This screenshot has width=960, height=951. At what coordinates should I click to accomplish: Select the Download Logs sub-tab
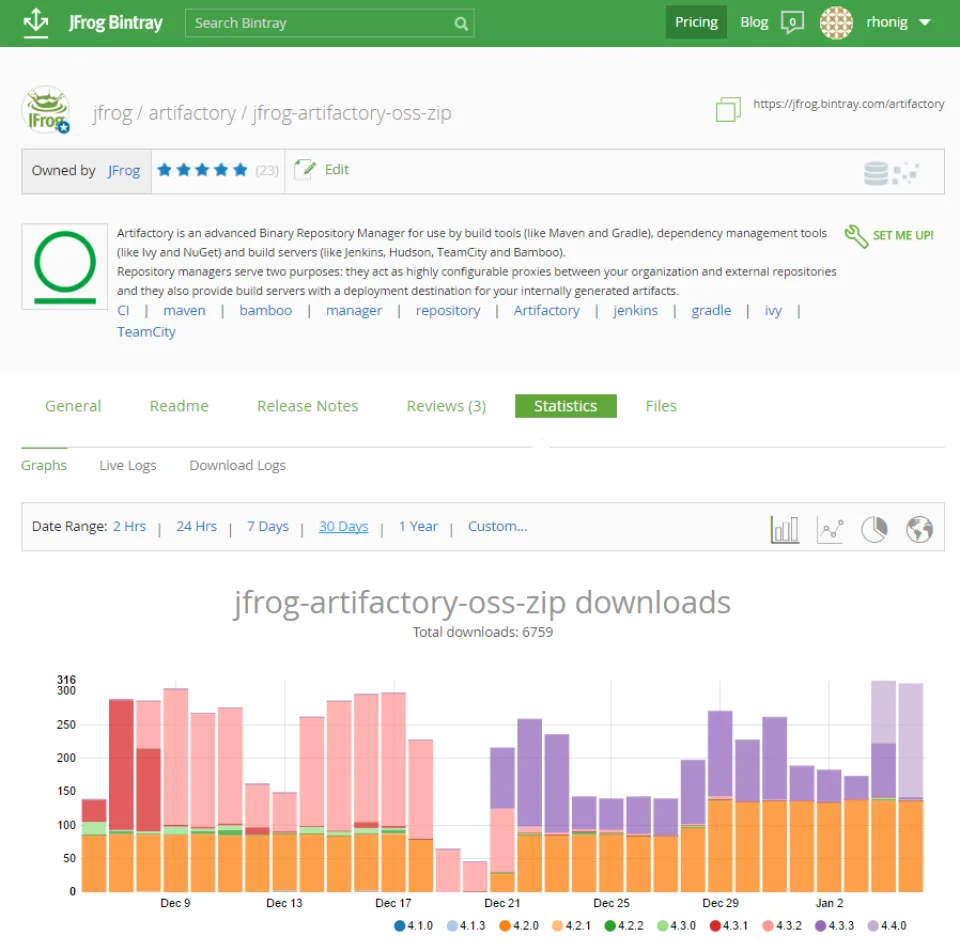(238, 465)
